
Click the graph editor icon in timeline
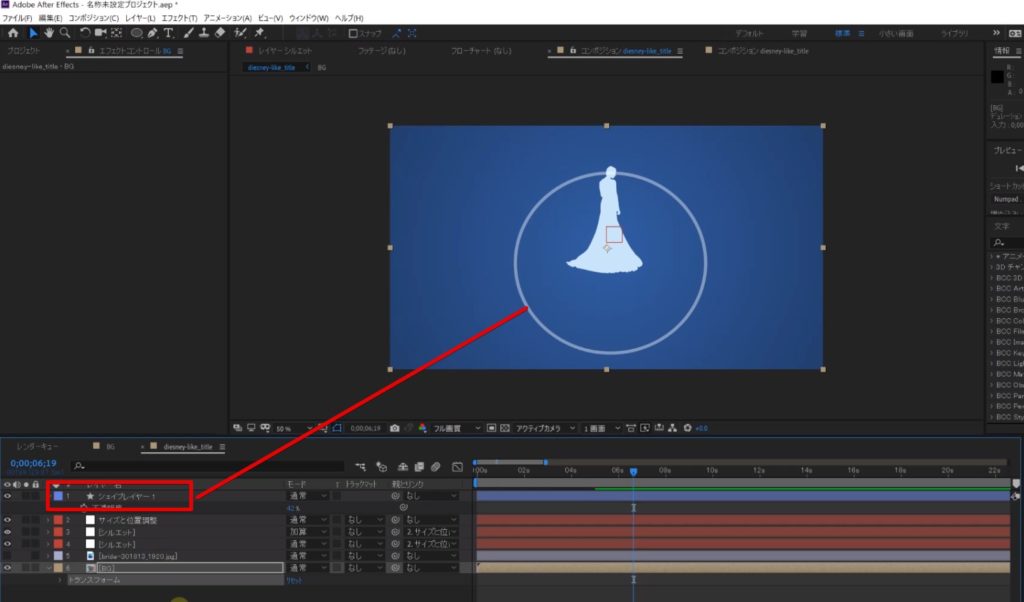click(x=457, y=467)
